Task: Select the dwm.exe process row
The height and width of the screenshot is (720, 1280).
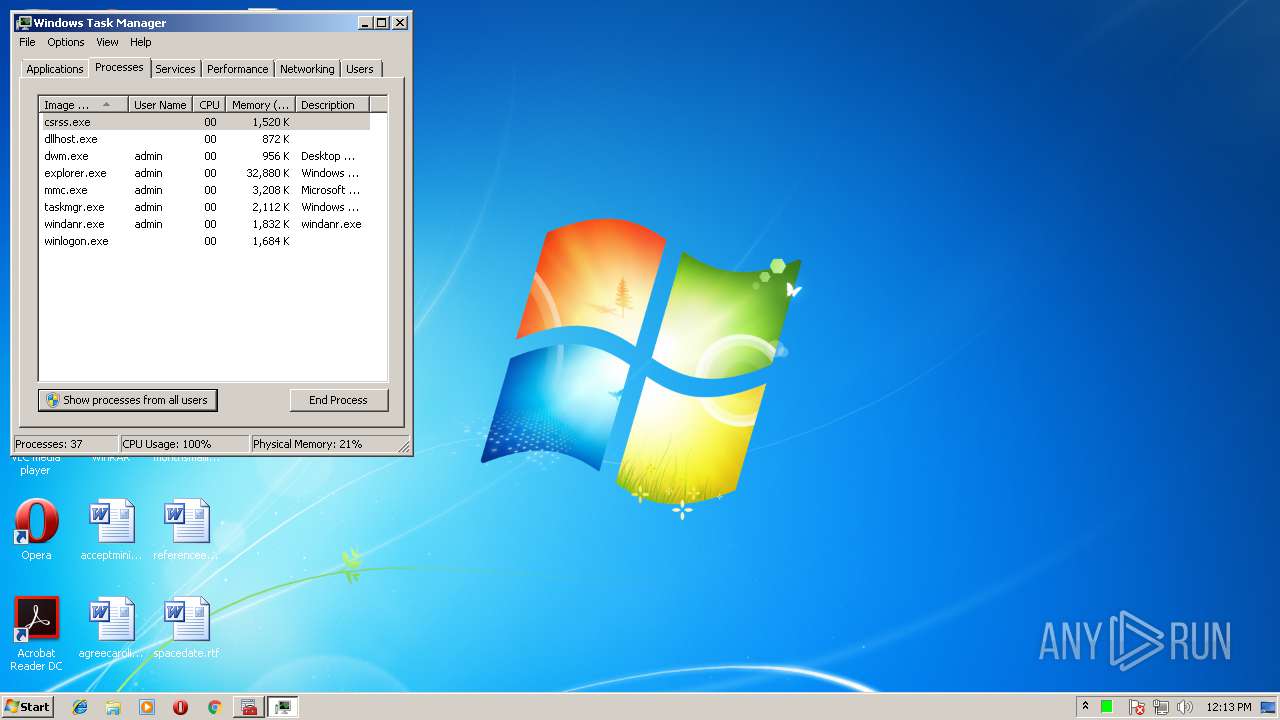Action: [205, 156]
